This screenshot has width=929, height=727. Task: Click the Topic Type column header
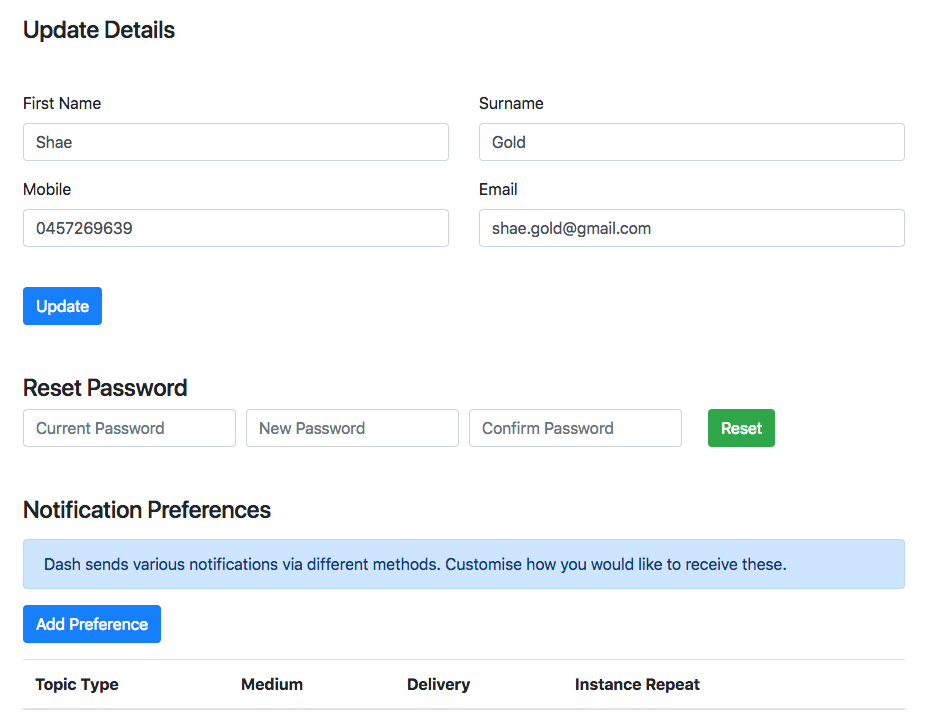pyautogui.click(x=77, y=684)
